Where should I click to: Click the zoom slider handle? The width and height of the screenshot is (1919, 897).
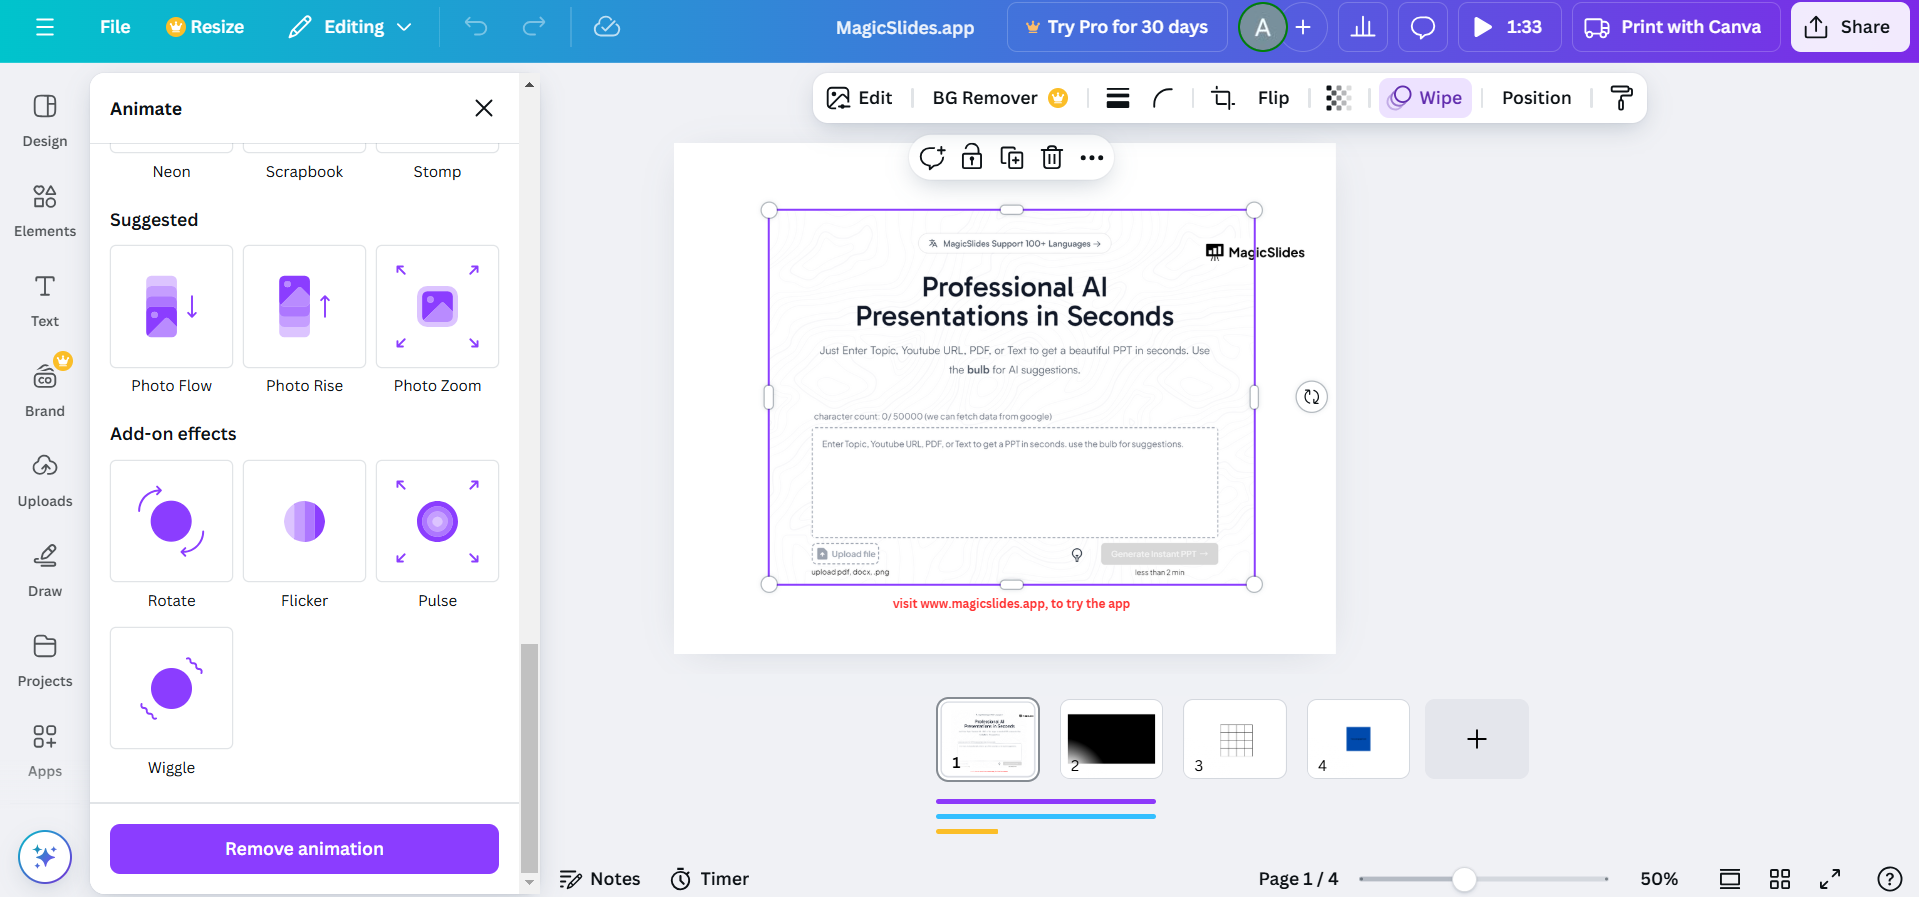[1464, 879]
